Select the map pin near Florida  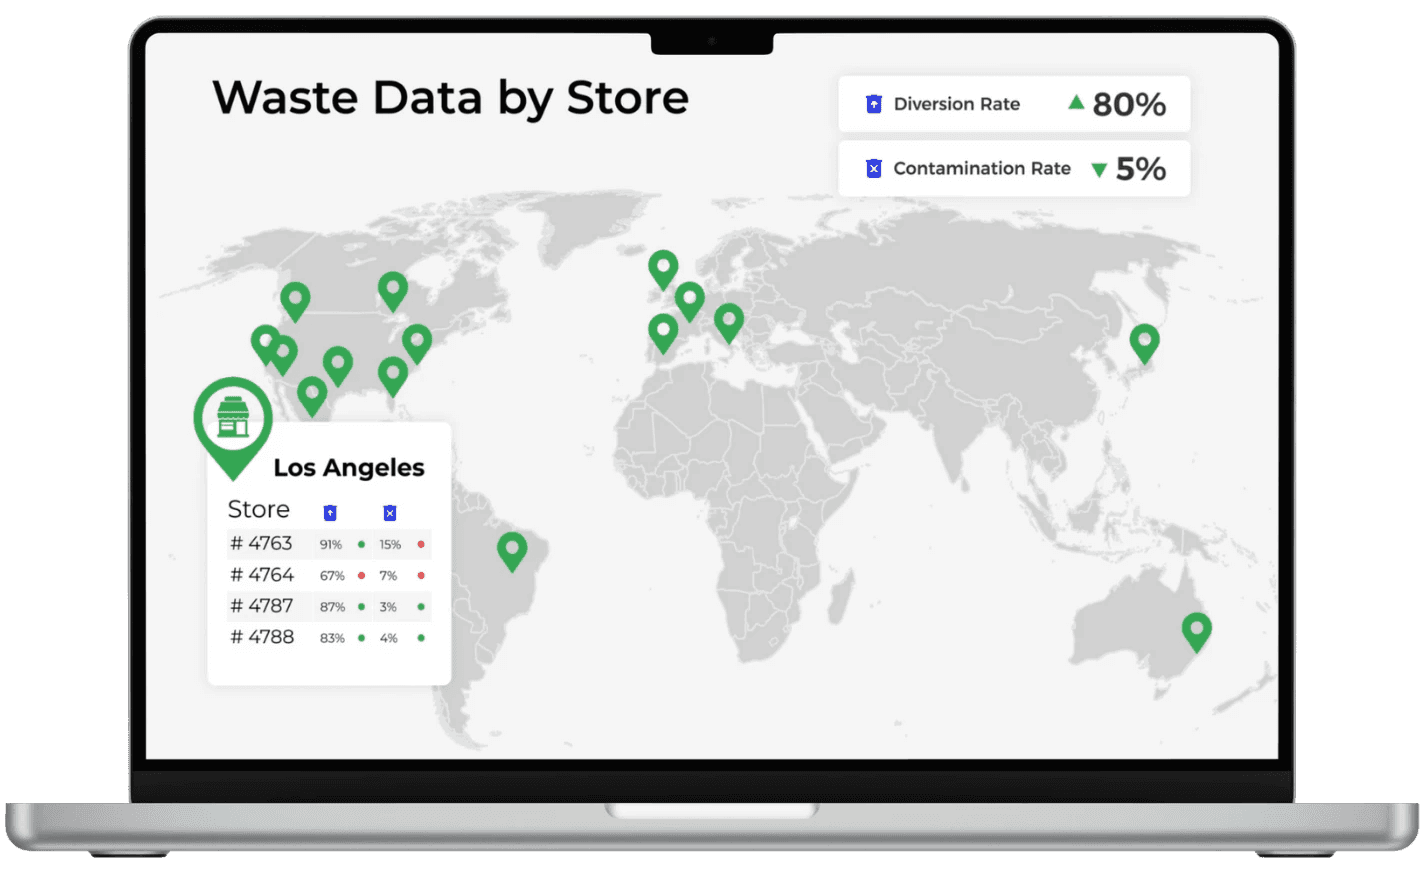(x=393, y=377)
